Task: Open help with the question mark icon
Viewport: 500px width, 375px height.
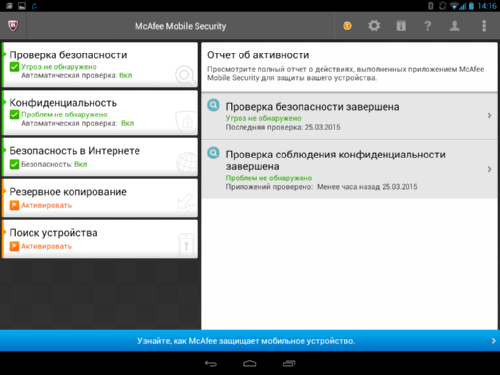Action: pyautogui.click(x=428, y=26)
